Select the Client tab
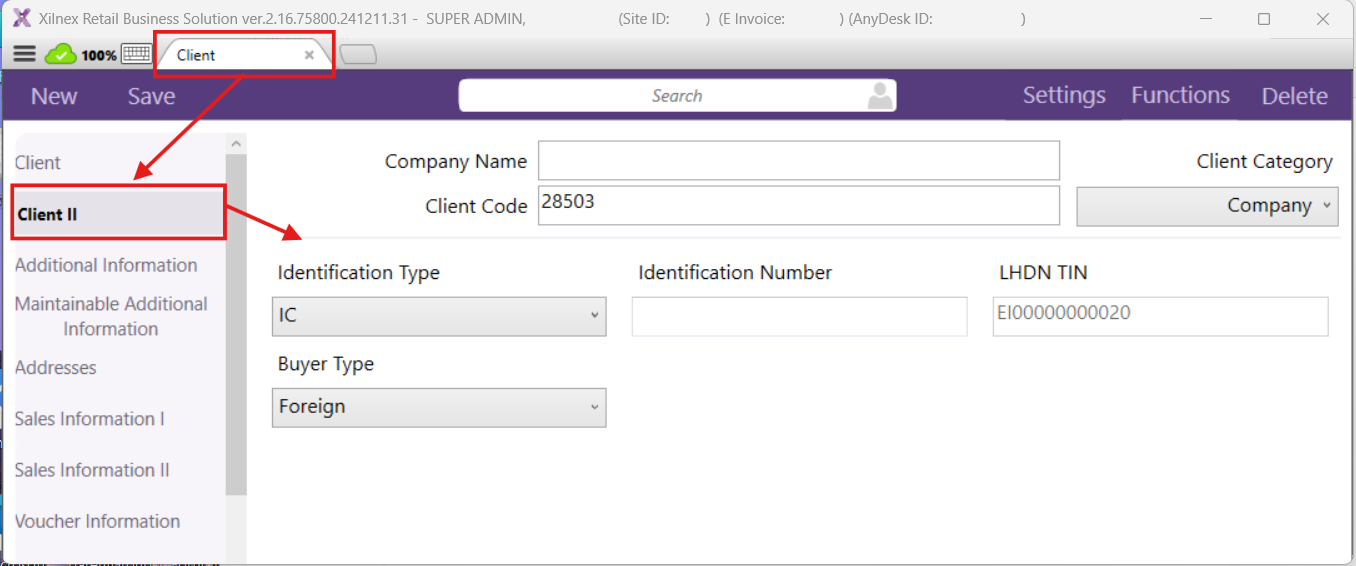 pyautogui.click(x=196, y=55)
